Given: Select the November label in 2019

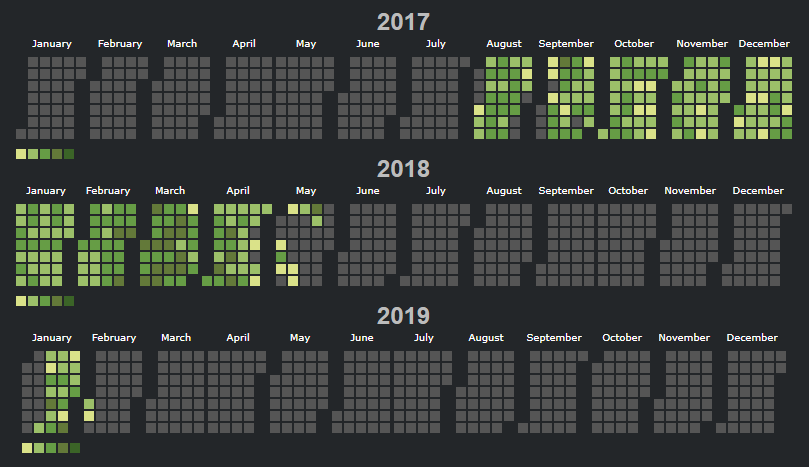Looking at the screenshot, I should pos(684,338).
